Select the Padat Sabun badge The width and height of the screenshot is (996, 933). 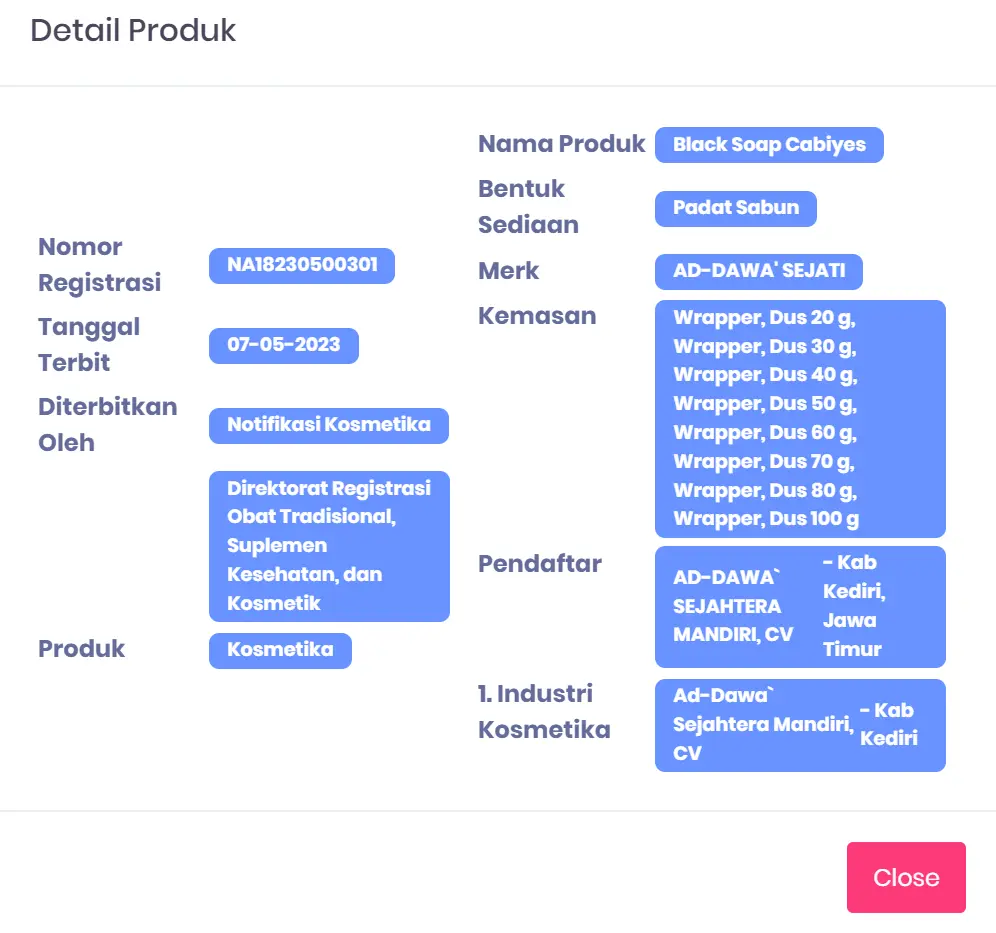click(736, 208)
